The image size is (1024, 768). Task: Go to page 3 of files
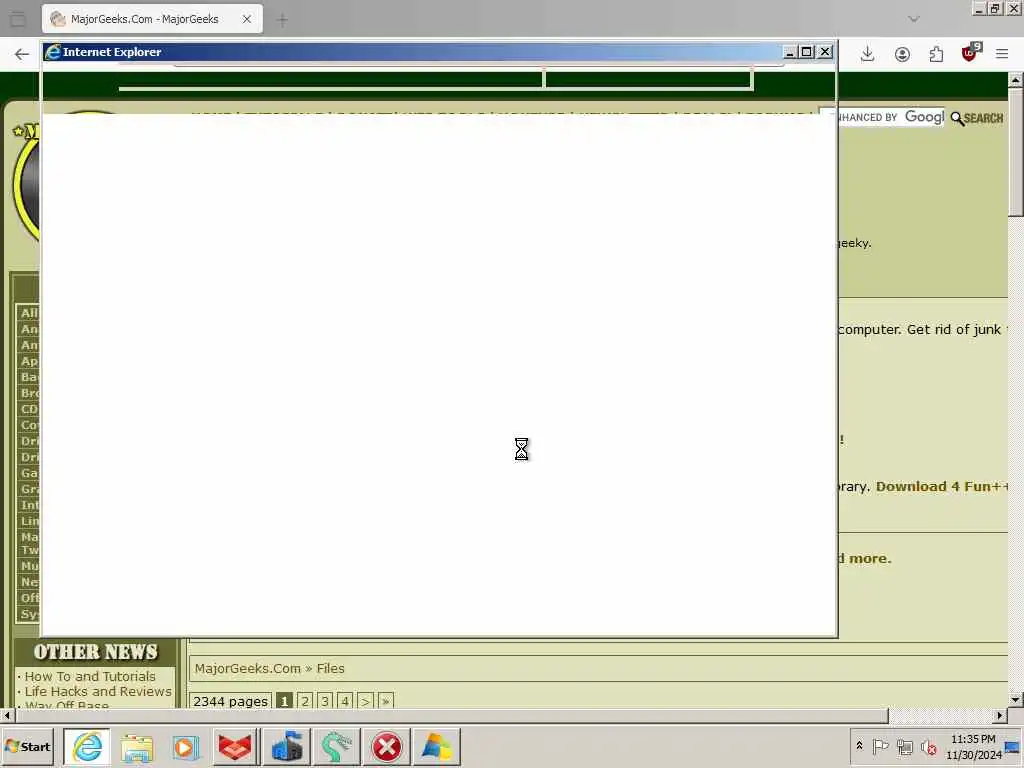click(325, 701)
